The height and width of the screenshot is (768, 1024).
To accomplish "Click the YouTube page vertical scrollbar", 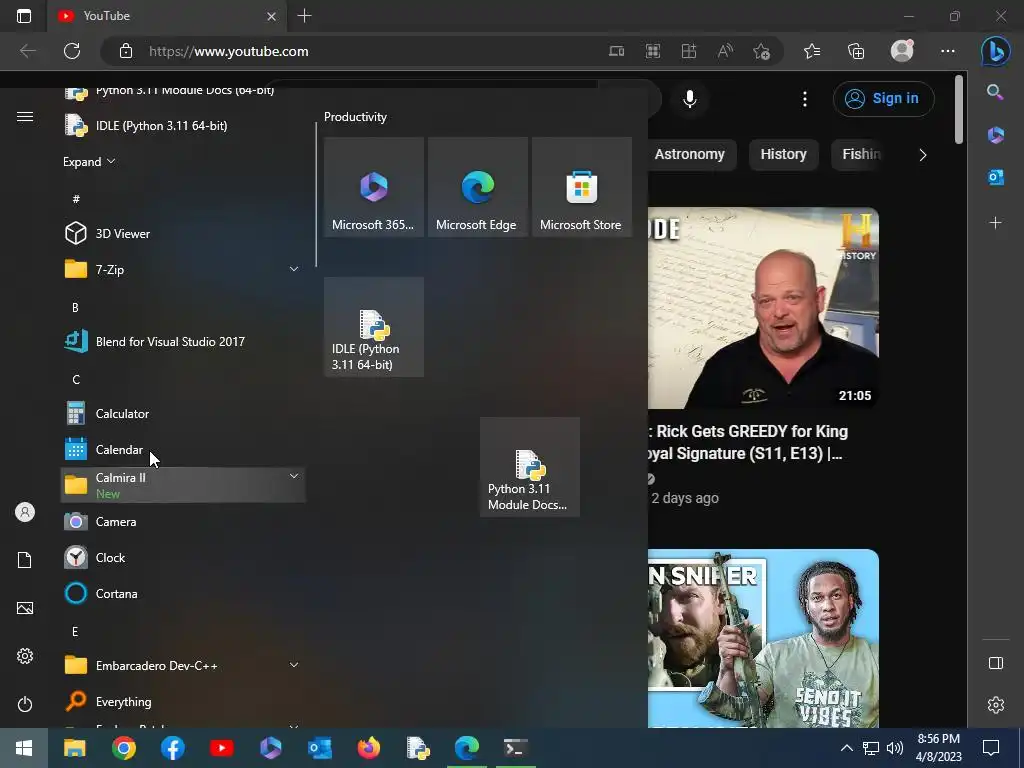I will 958,109.
